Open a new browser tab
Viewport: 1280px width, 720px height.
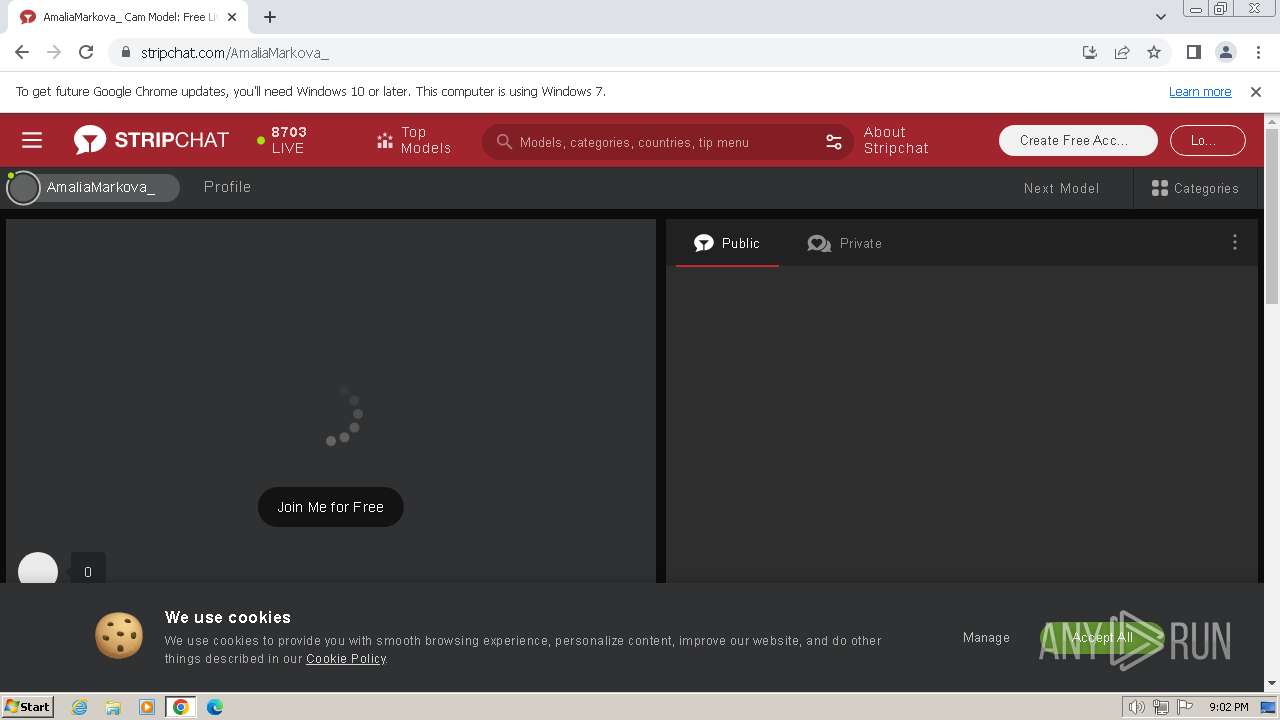270,16
